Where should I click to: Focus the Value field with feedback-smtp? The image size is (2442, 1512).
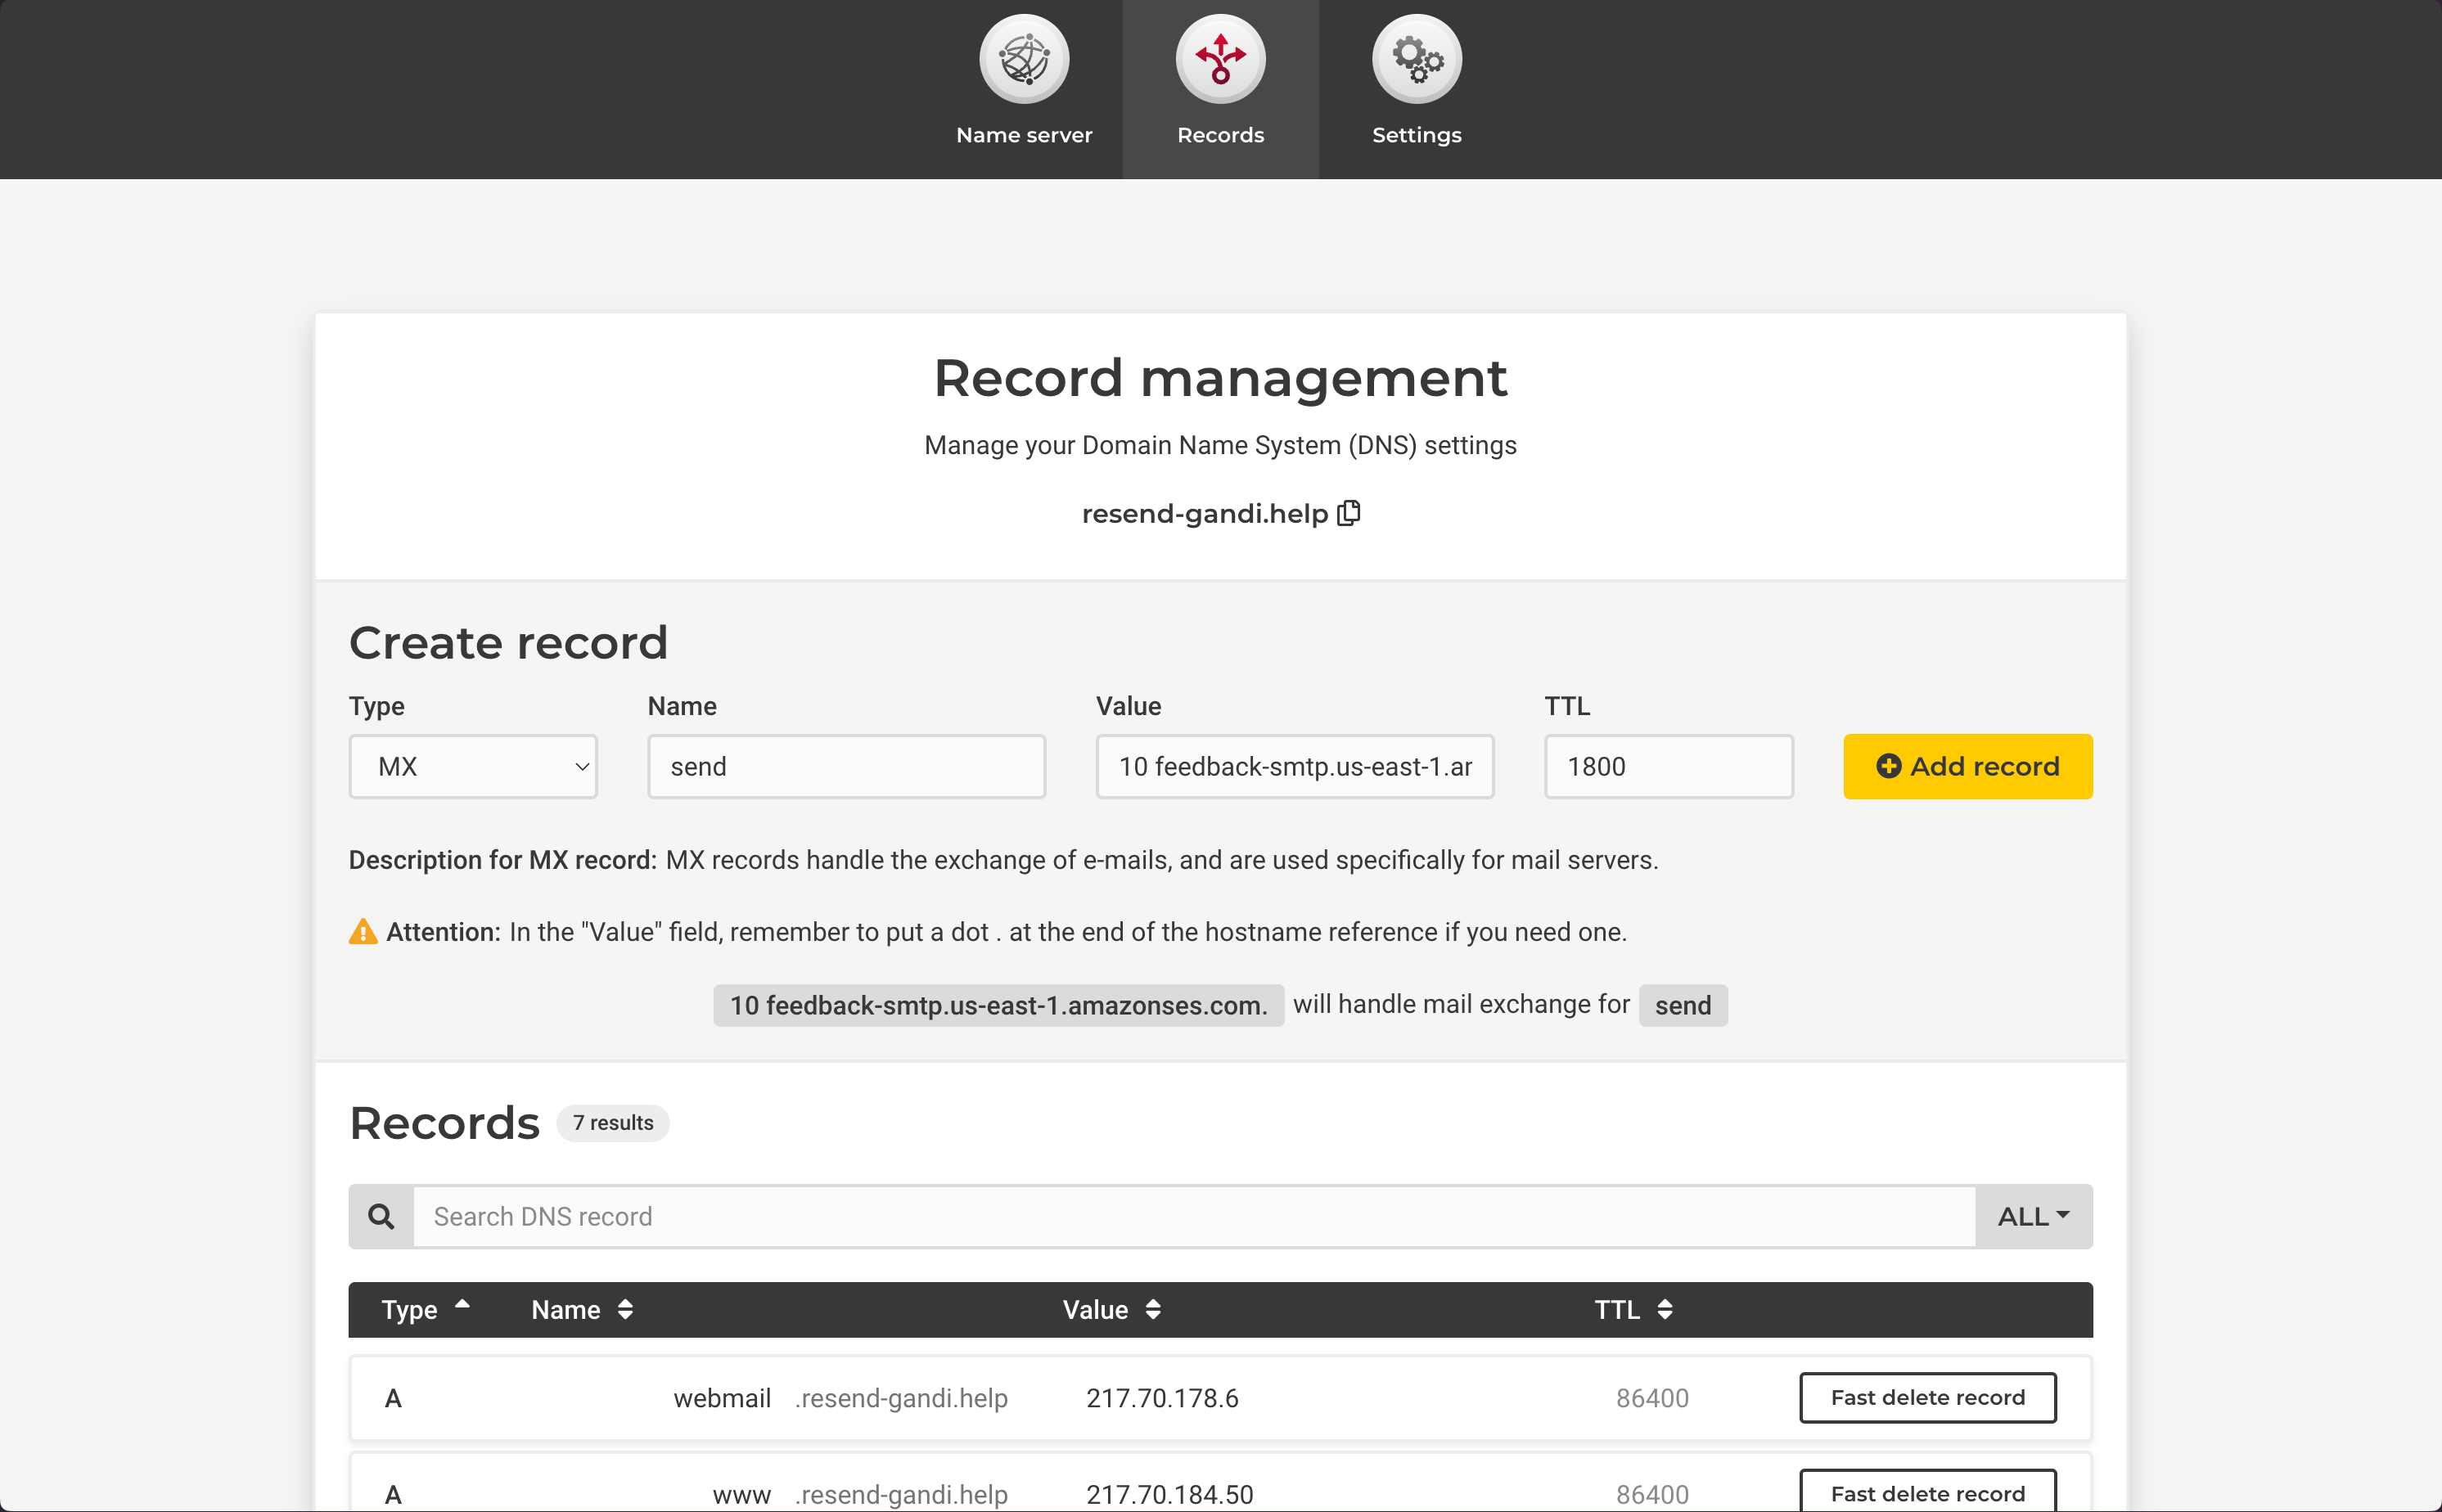1295,767
